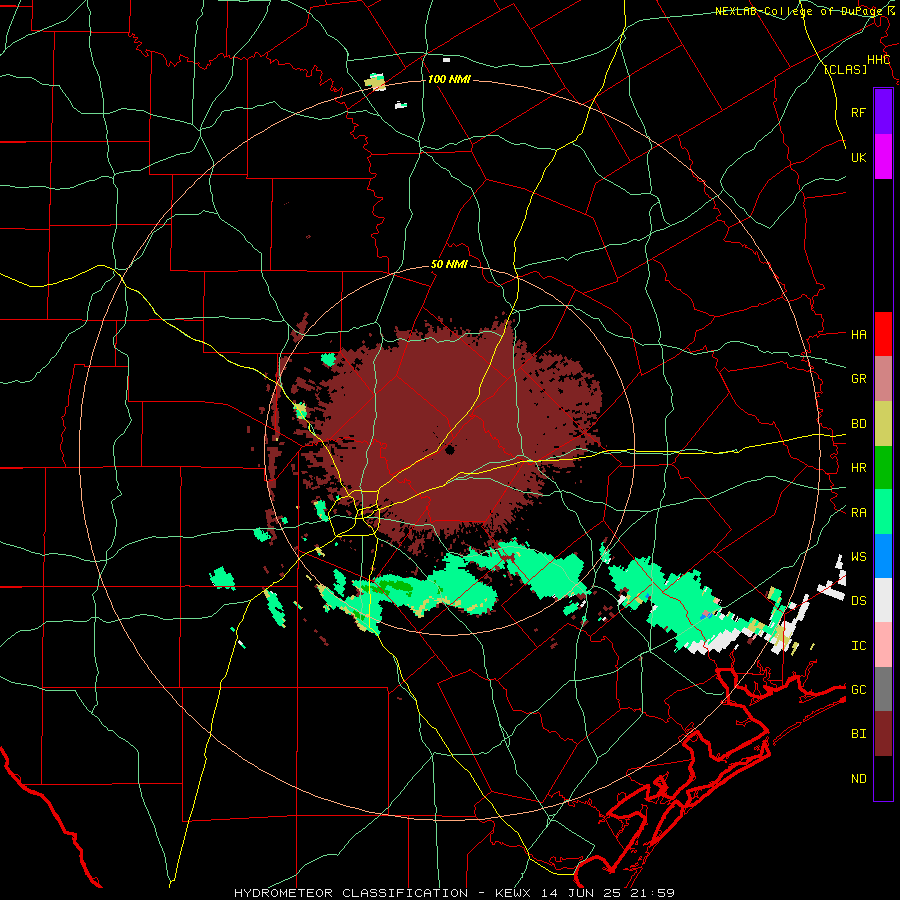Click the UK legend label

(858, 157)
